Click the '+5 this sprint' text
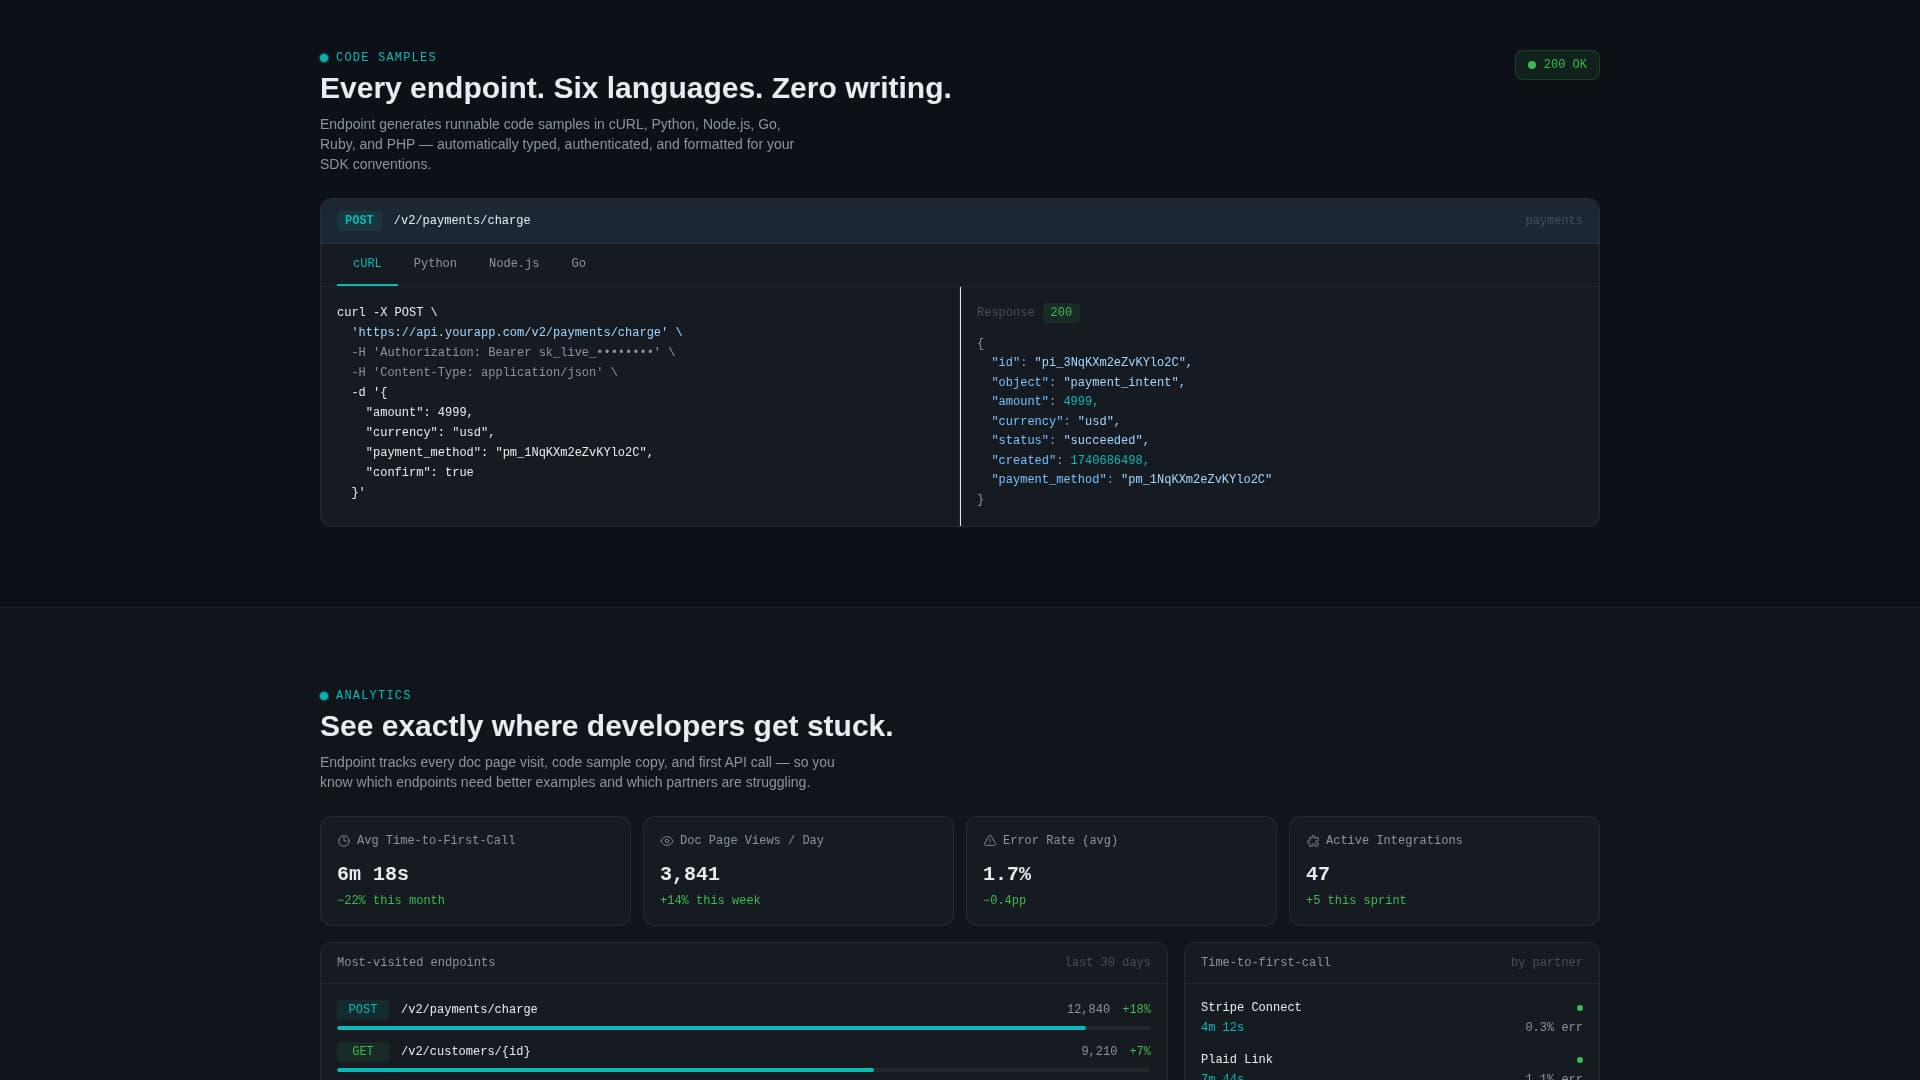This screenshot has width=1920, height=1080. 1356,901
